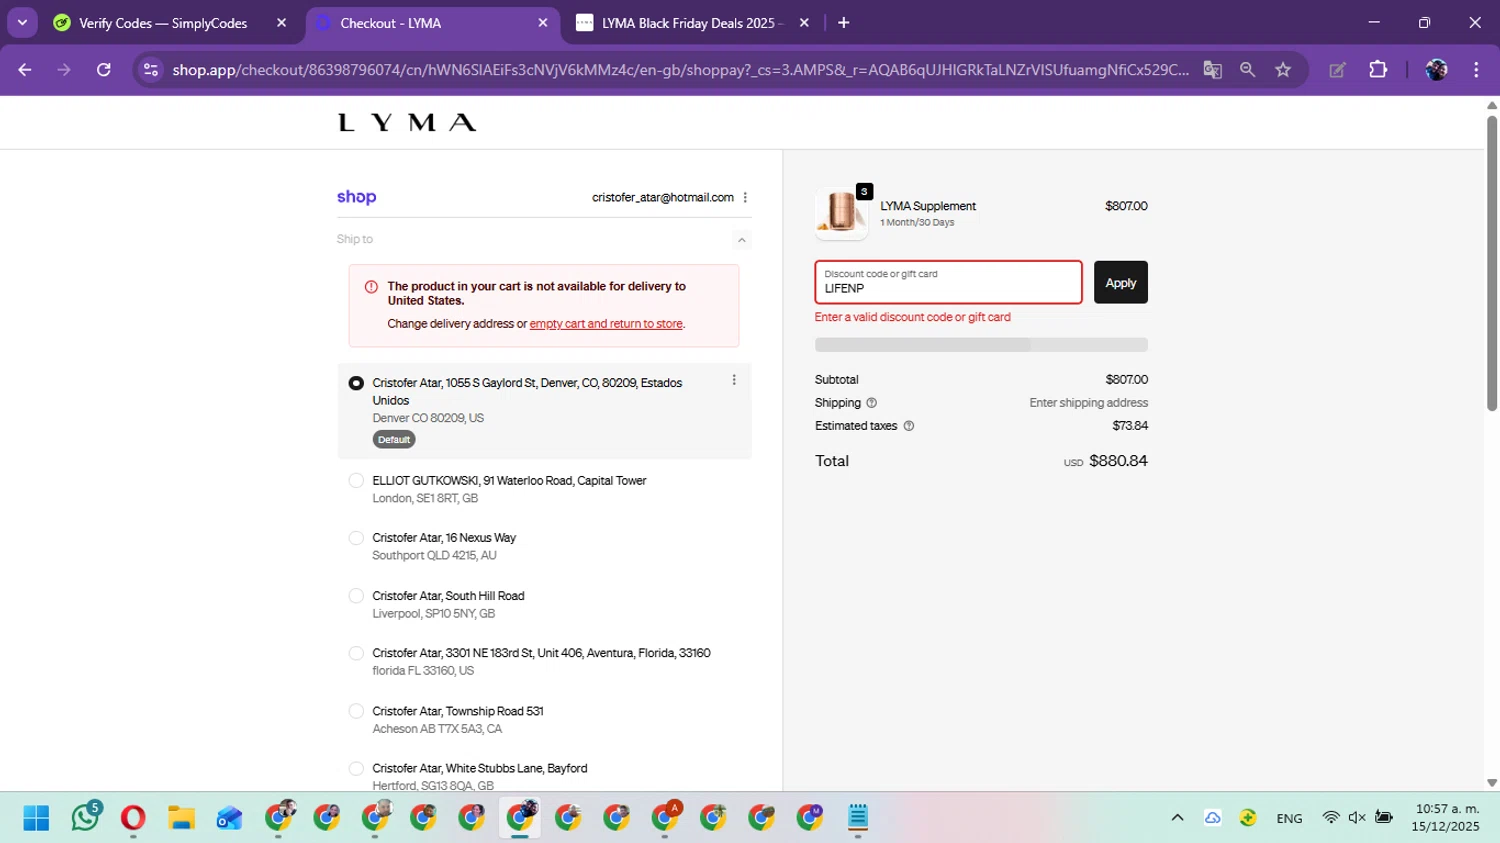
Task: Open WhatsApp from the taskbar
Action: (86, 818)
